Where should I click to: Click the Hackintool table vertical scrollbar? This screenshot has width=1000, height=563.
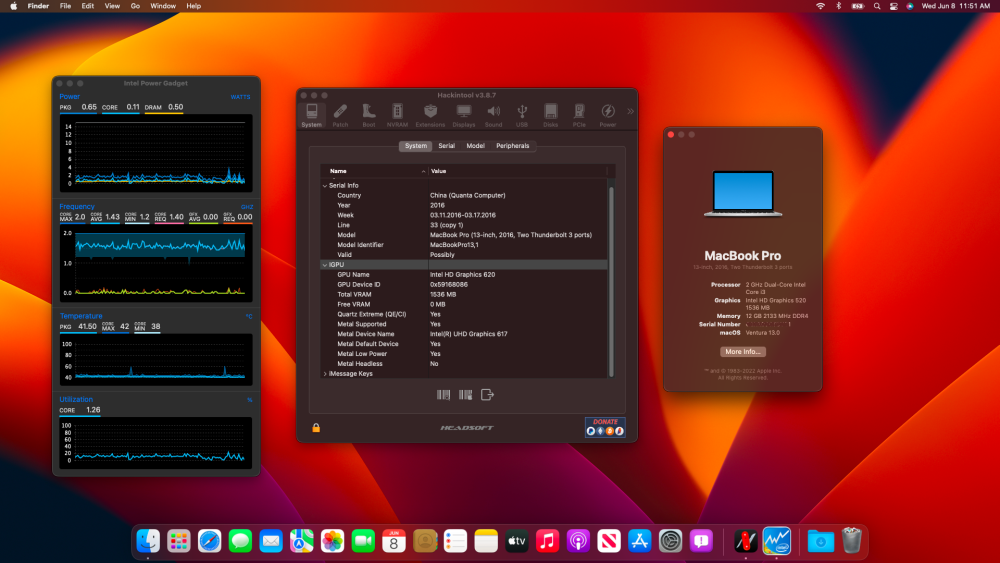coord(611,281)
